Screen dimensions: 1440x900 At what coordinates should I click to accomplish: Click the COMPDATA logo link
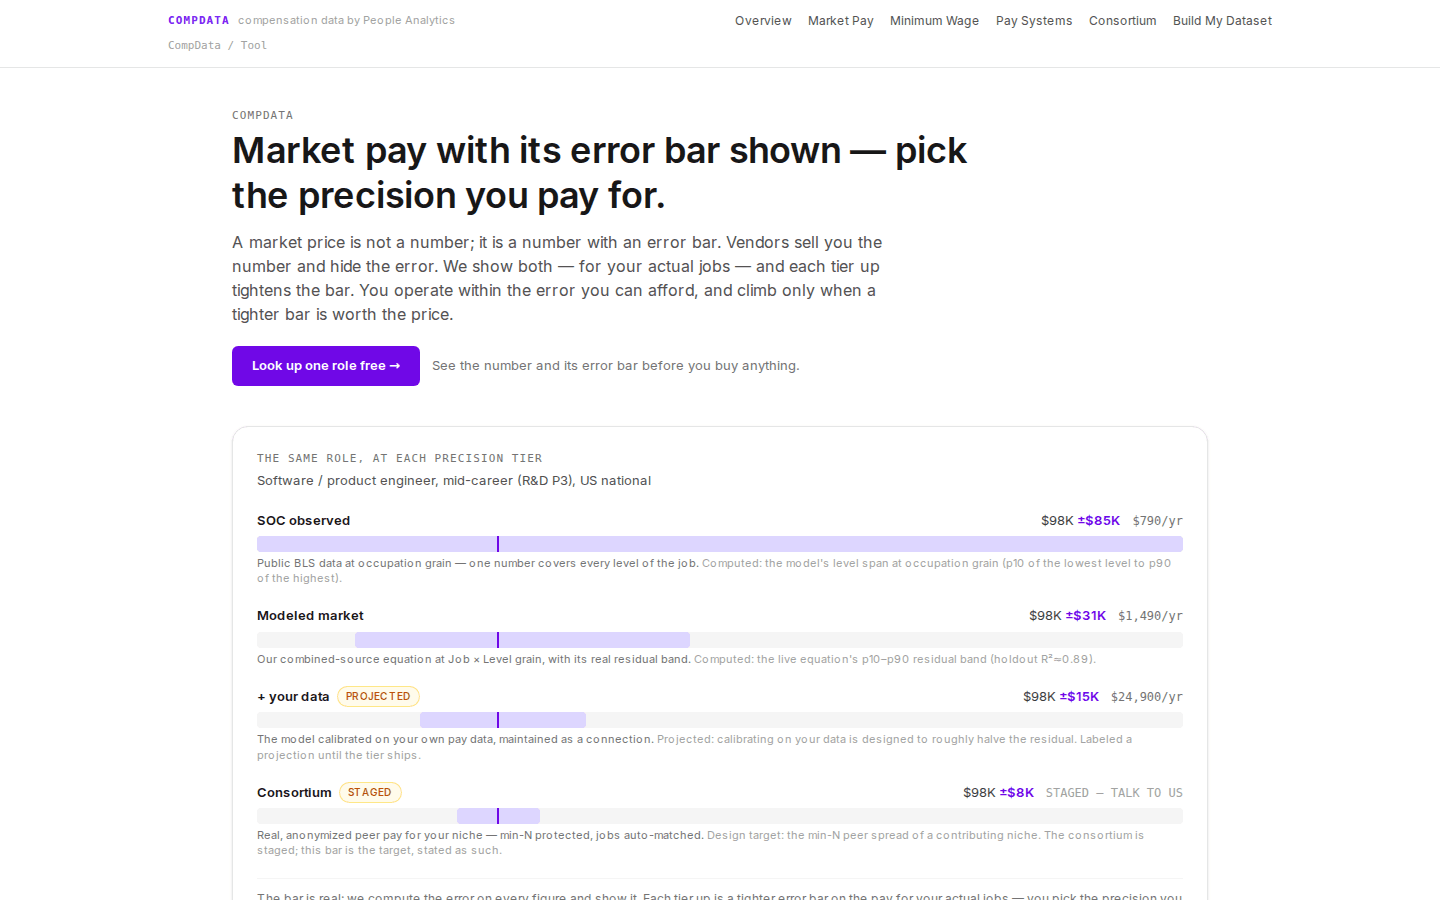click(x=199, y=20)
